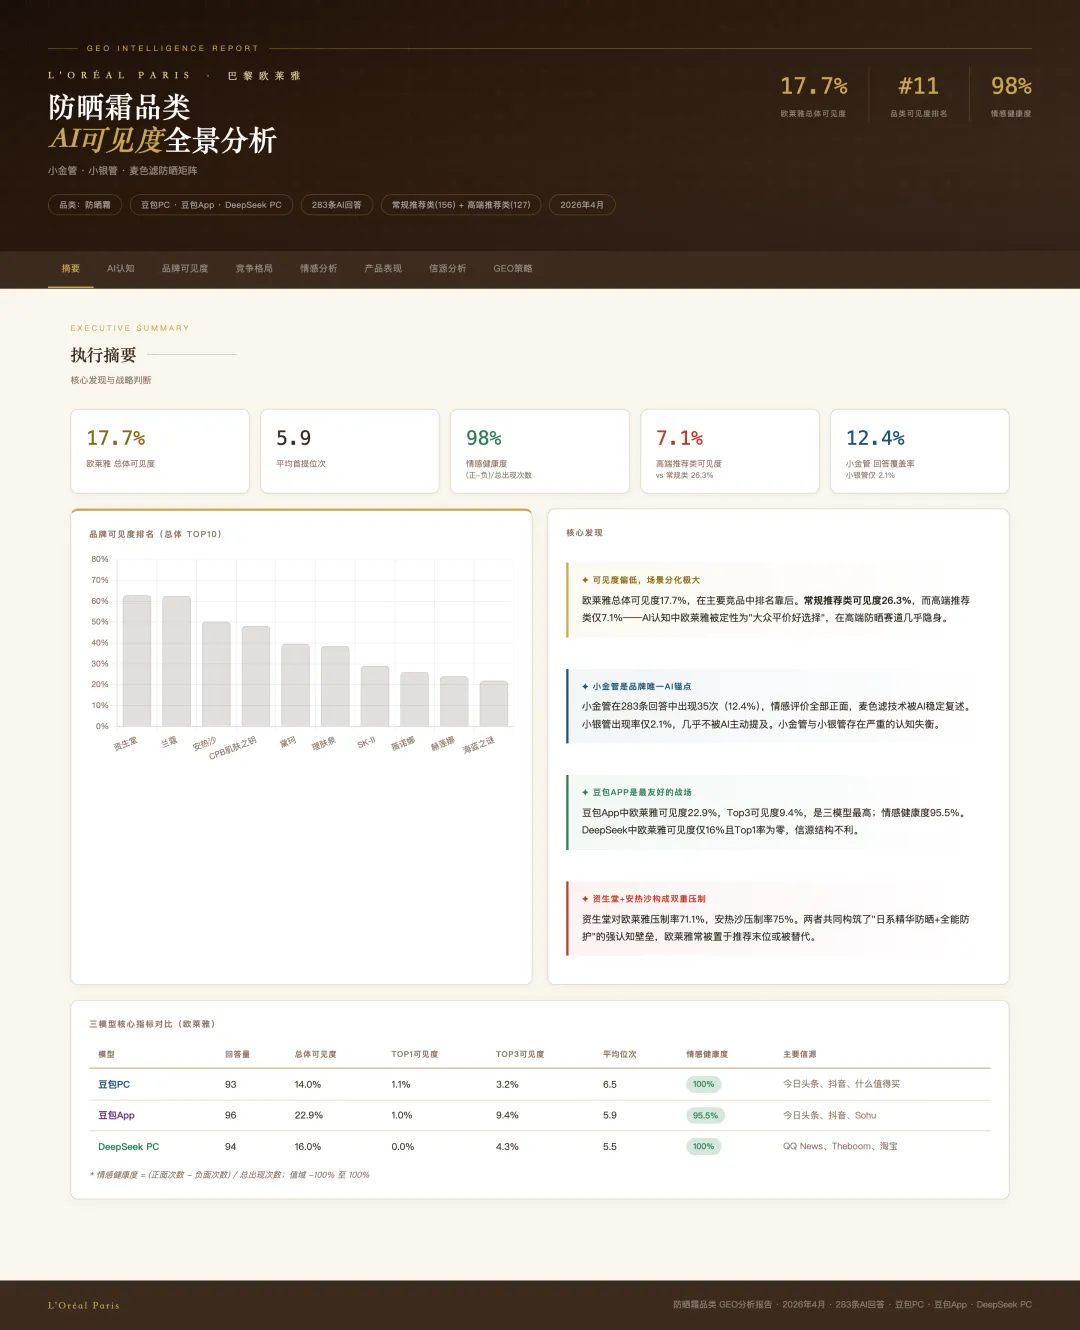Click 16.0% in the DeepSeek PC row
The width and height of the screenshot is (1080, 1330).
pyautogui.click(x=308, y=1147)
